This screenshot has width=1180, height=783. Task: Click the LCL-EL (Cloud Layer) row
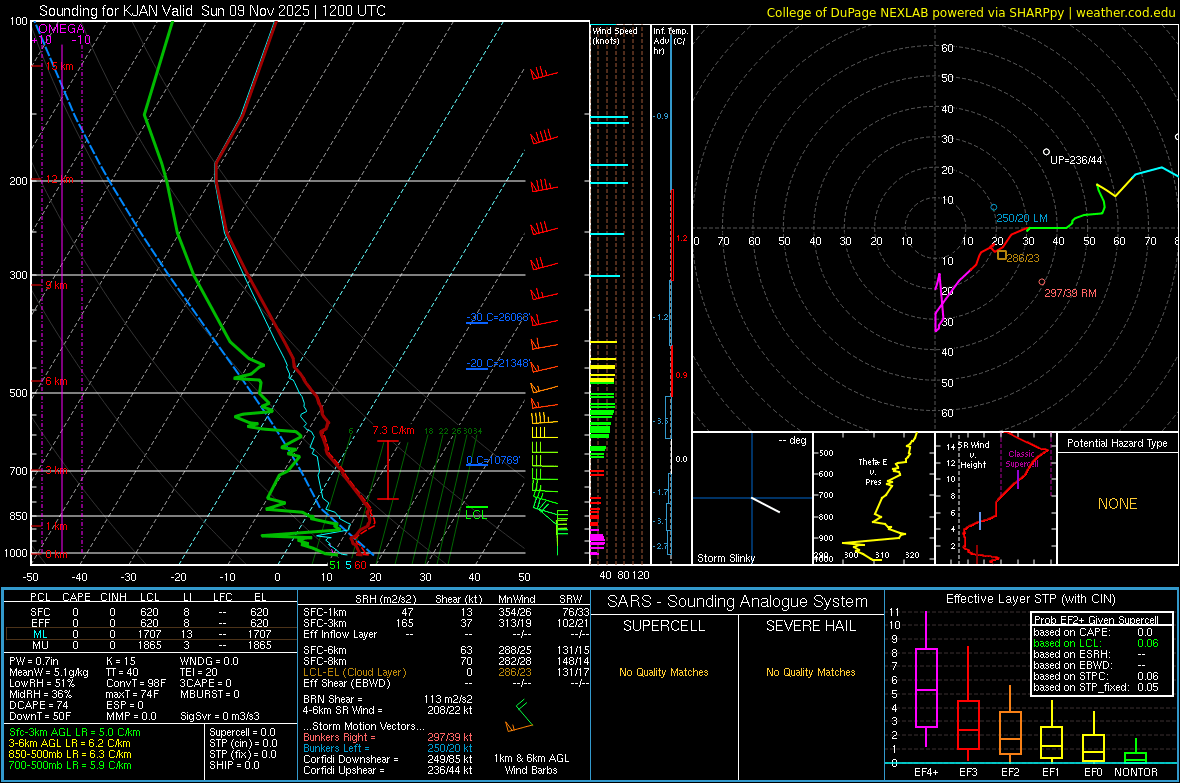coord(446,672)
